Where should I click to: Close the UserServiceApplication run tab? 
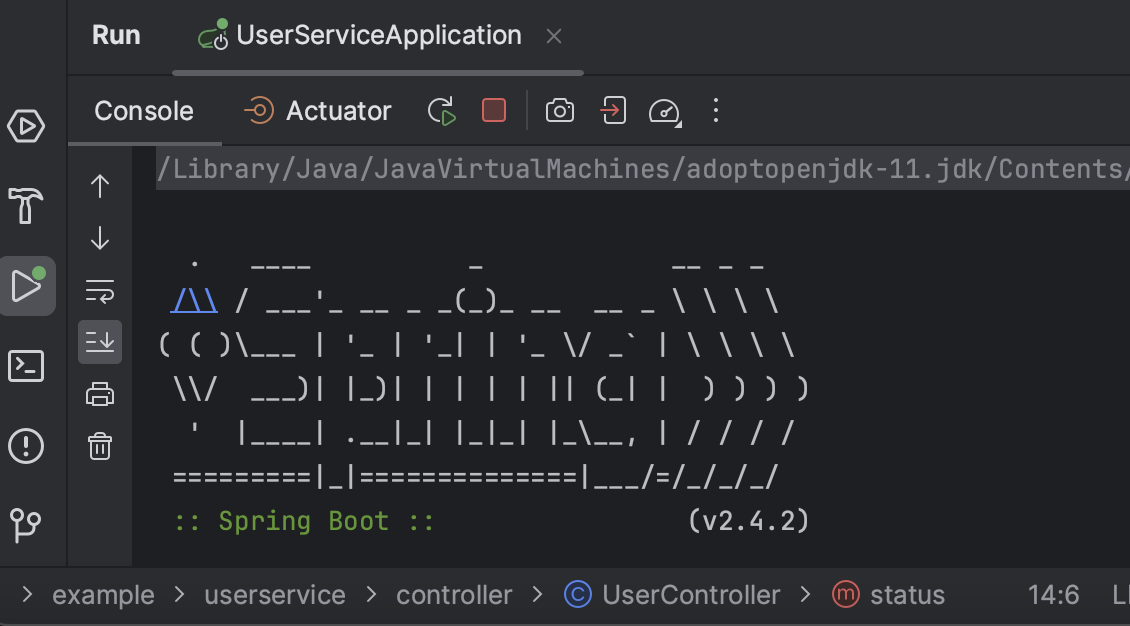(x=553, y=36)
